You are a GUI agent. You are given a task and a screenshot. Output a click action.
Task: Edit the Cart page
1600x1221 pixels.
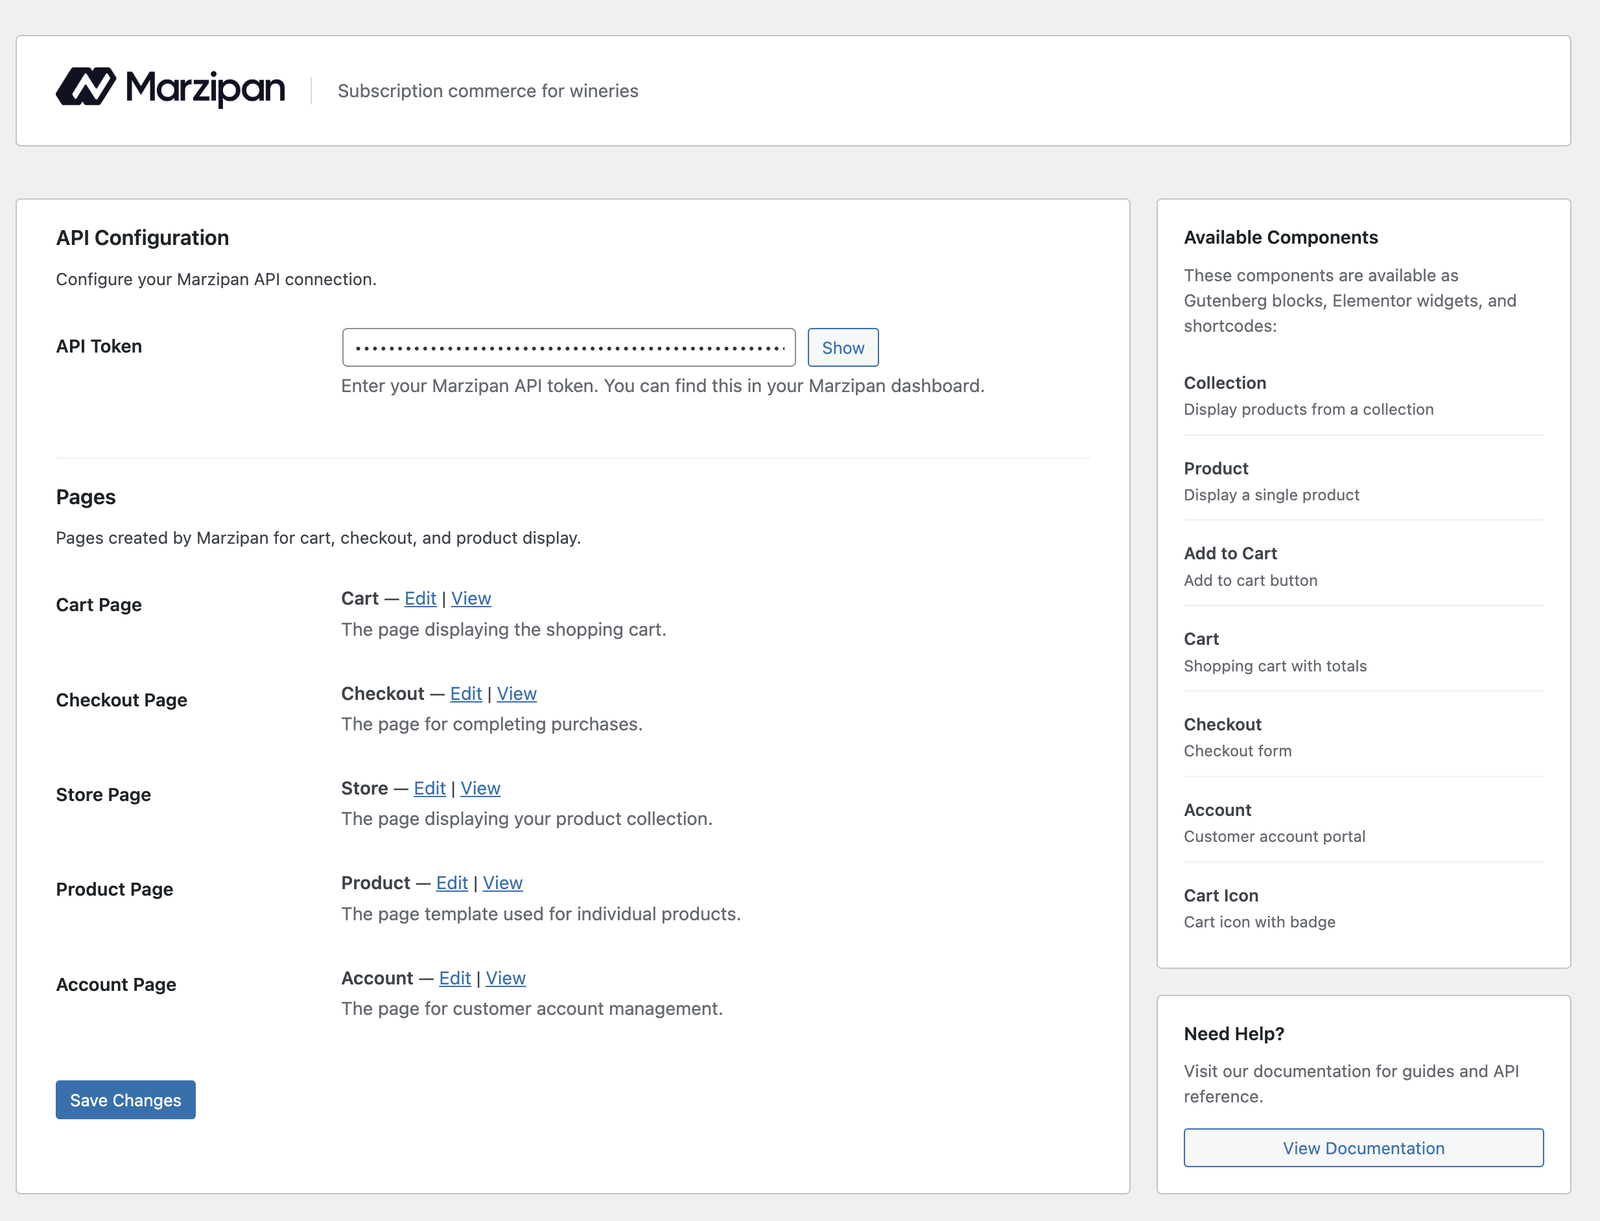420,599
